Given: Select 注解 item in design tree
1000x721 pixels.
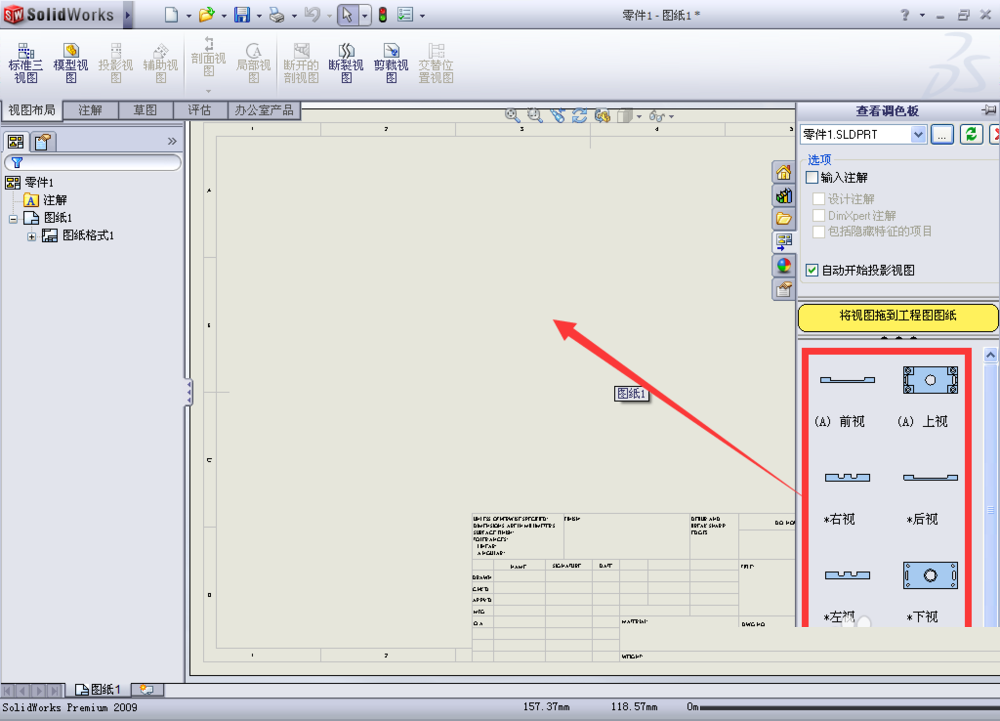Looking at the screenshot, I should [x=45, y=200].
